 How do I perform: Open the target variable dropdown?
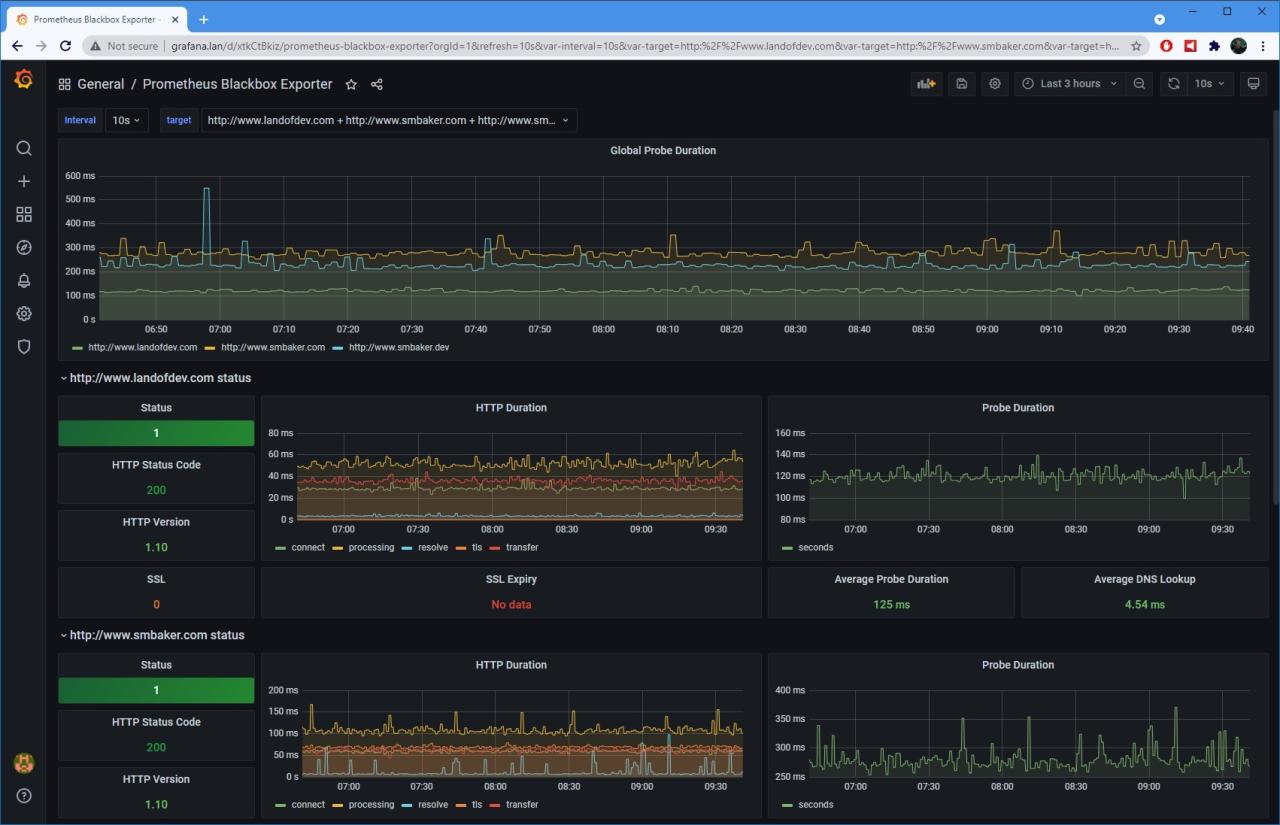(x=389, y=120)
